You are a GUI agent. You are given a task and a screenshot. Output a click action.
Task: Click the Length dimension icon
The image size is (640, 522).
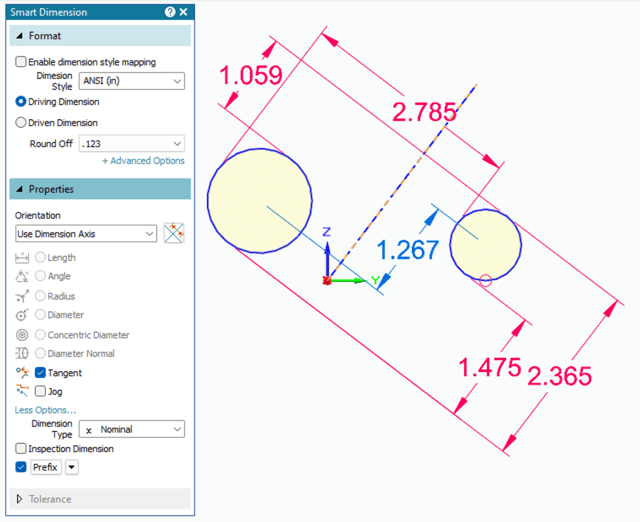(x=22, y=258)
